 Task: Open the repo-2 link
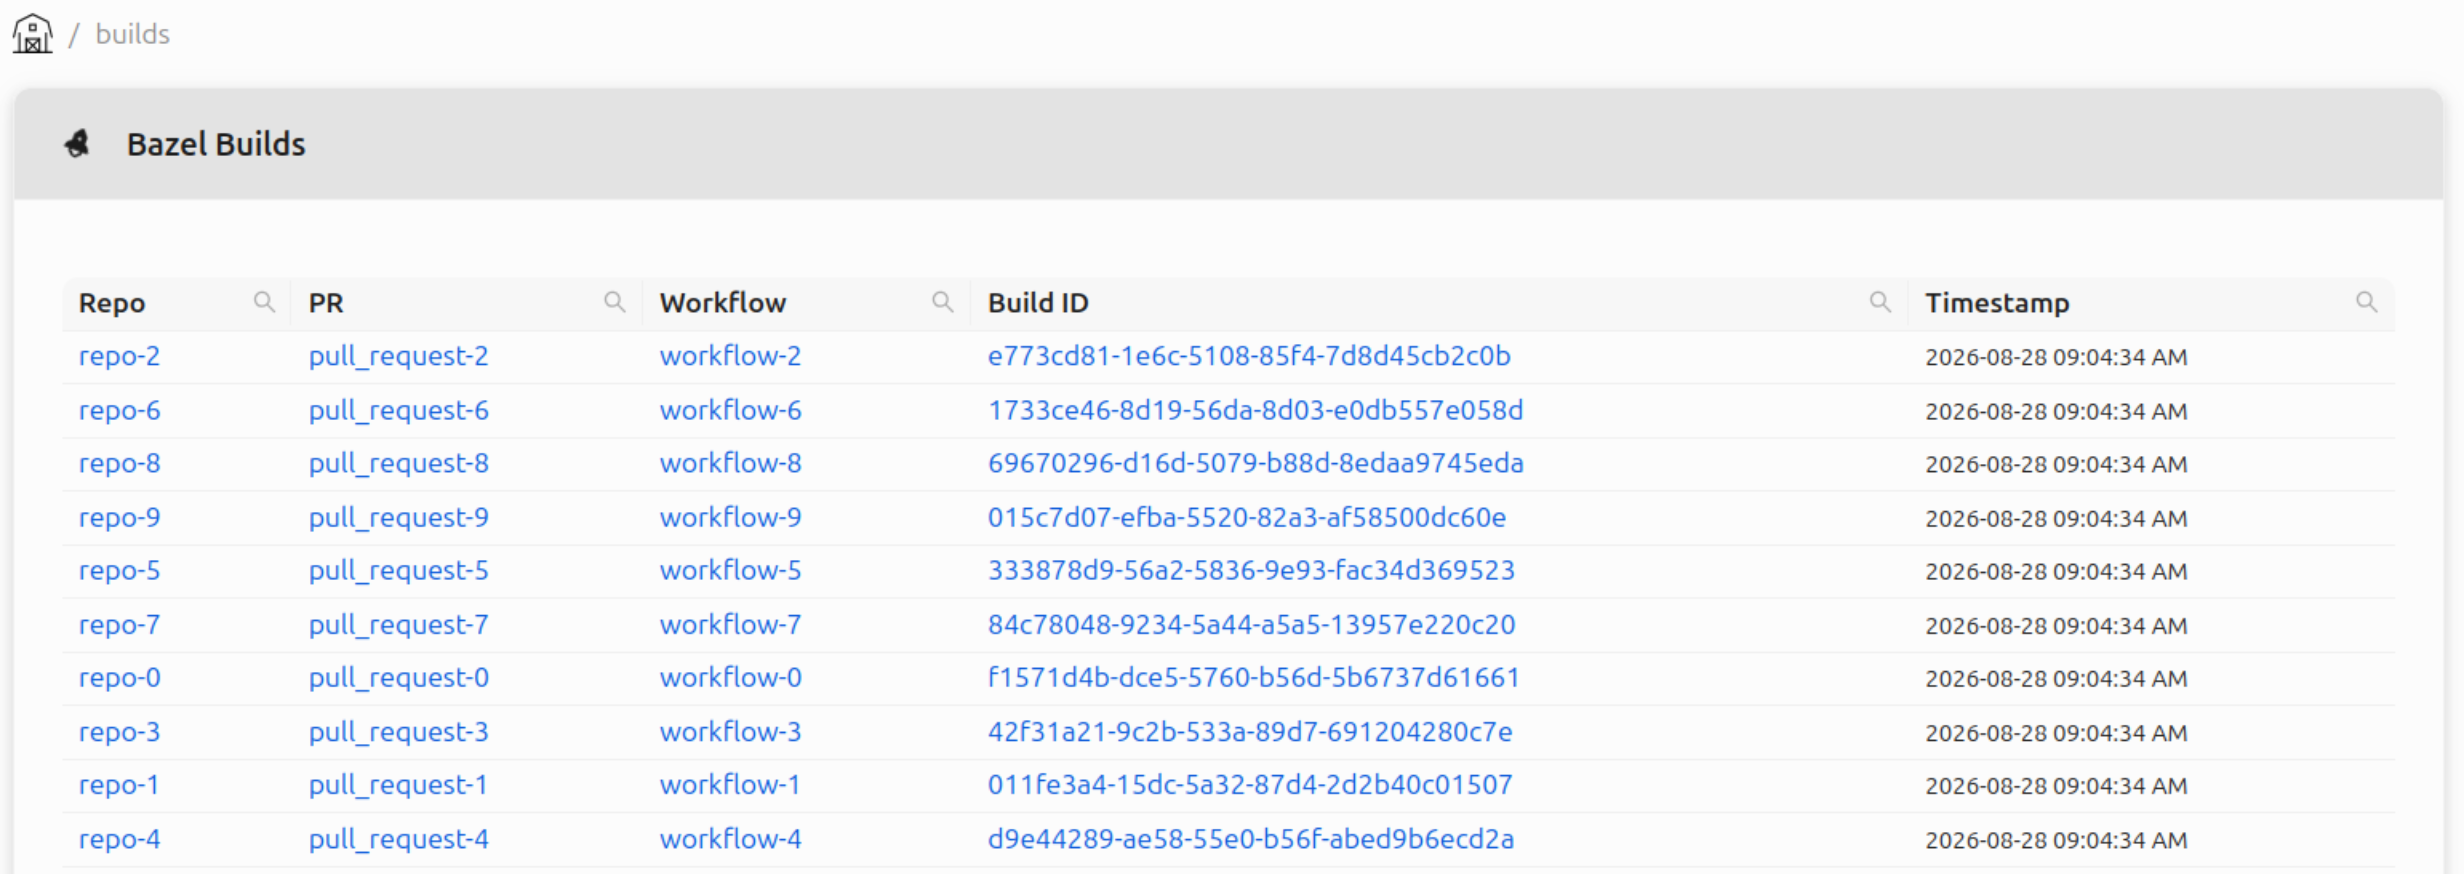(120, 356)
